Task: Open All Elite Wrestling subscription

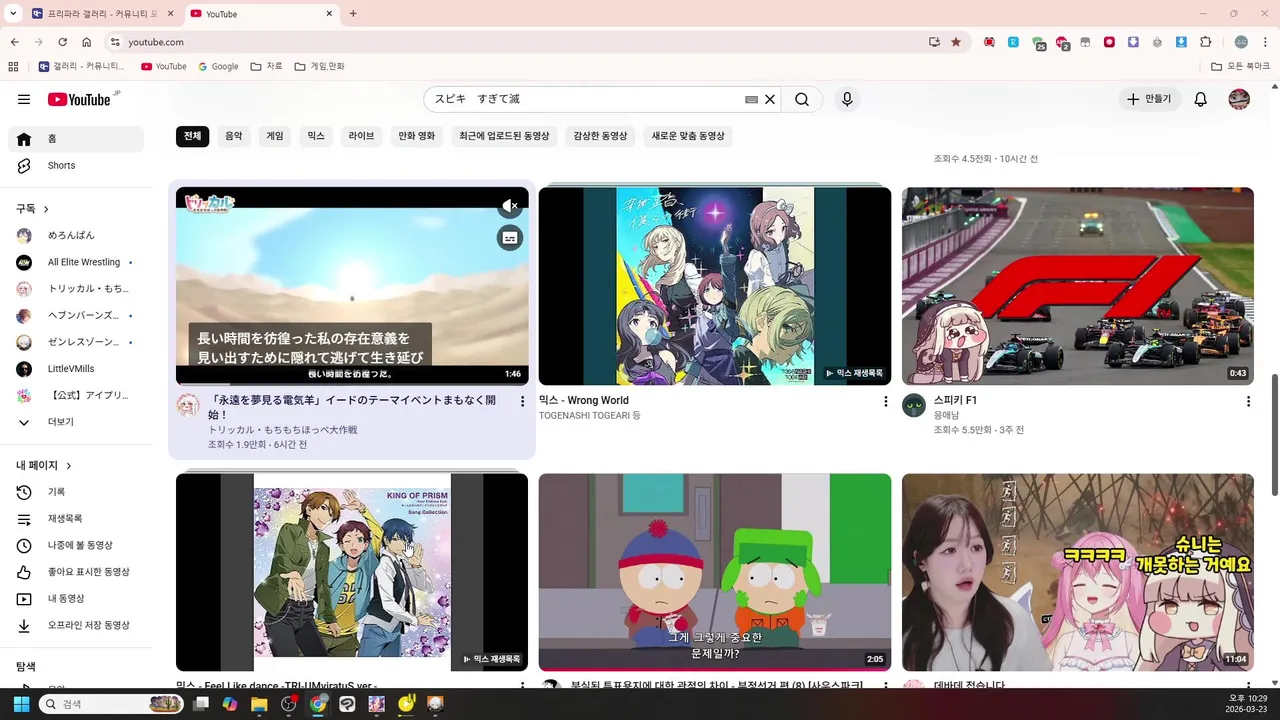Action: click(x=76, y=262)
